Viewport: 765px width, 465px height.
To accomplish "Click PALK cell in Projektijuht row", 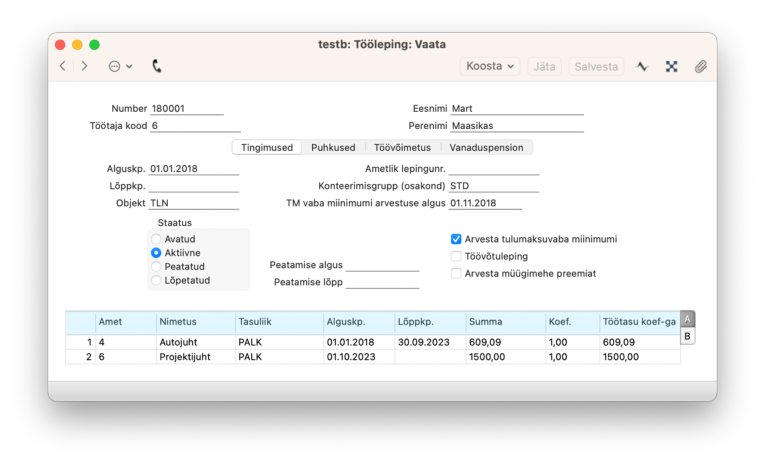I will 279,357.
